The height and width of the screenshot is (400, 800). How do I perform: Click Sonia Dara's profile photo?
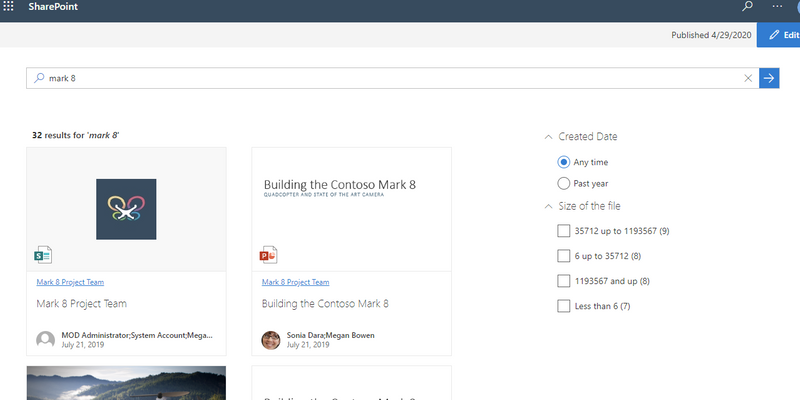pyautogui.click(x=271, y=340)
